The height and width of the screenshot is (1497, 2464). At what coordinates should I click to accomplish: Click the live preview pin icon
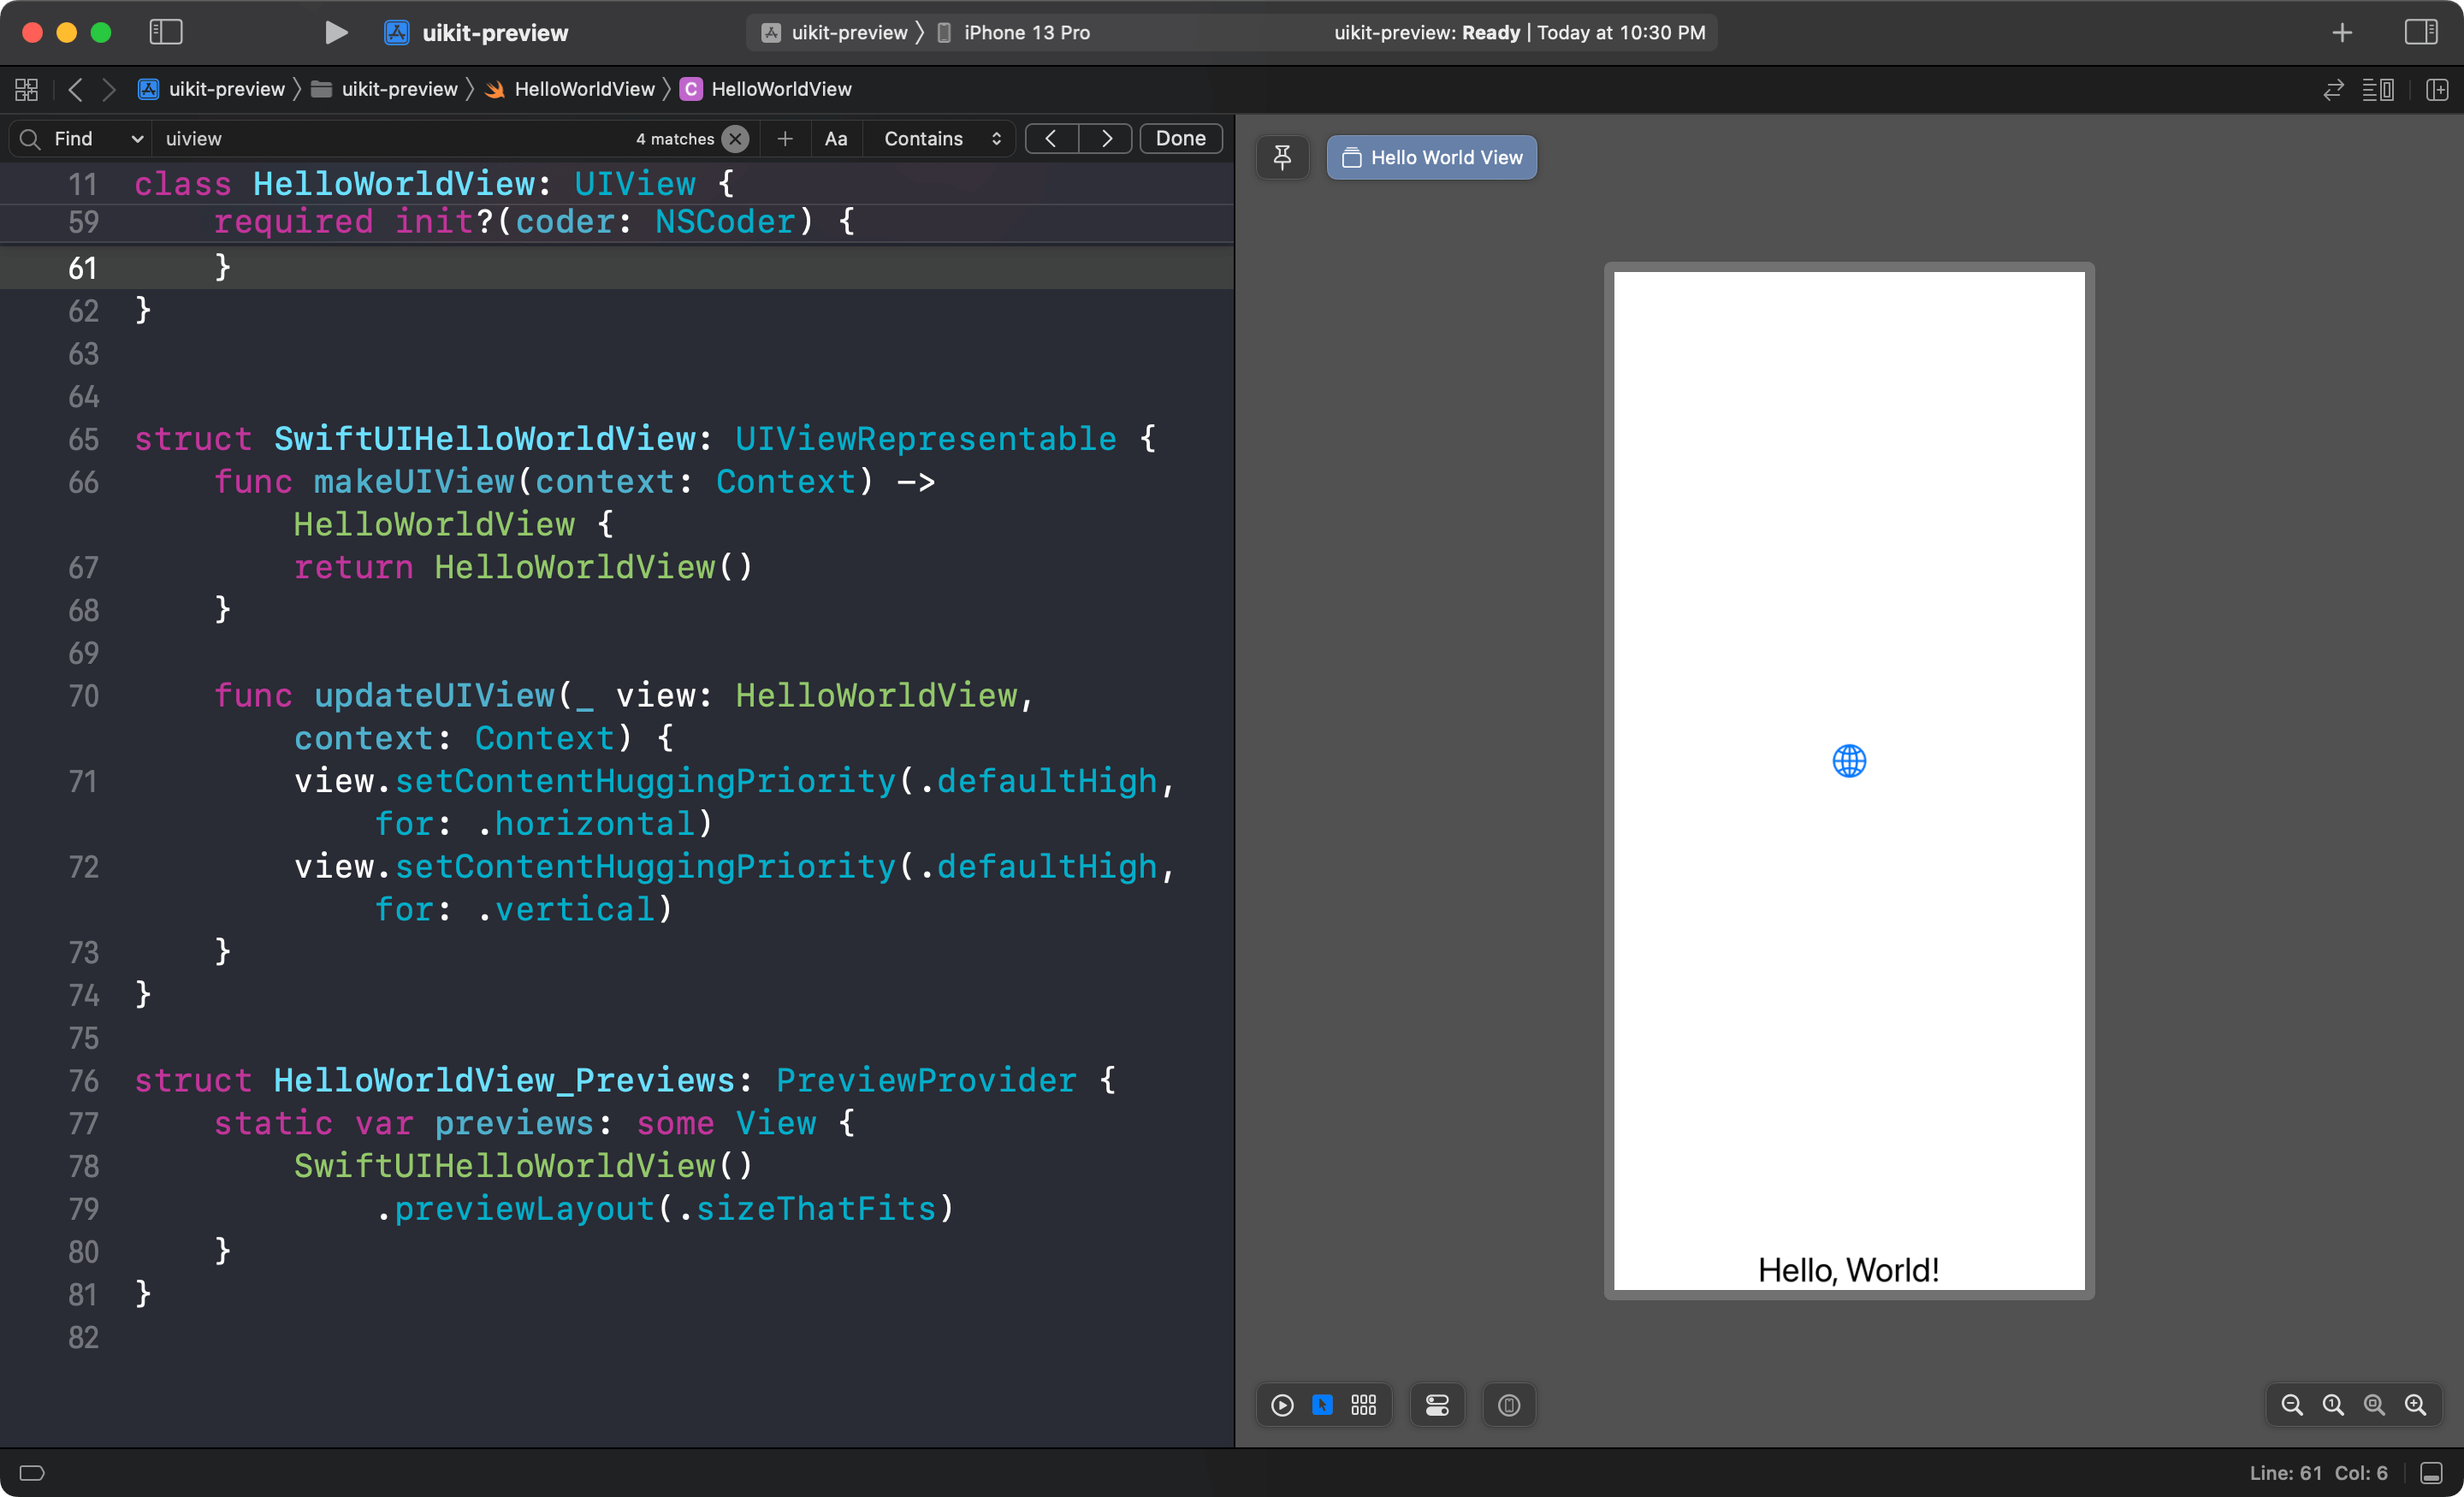(x=1283, y=157)
